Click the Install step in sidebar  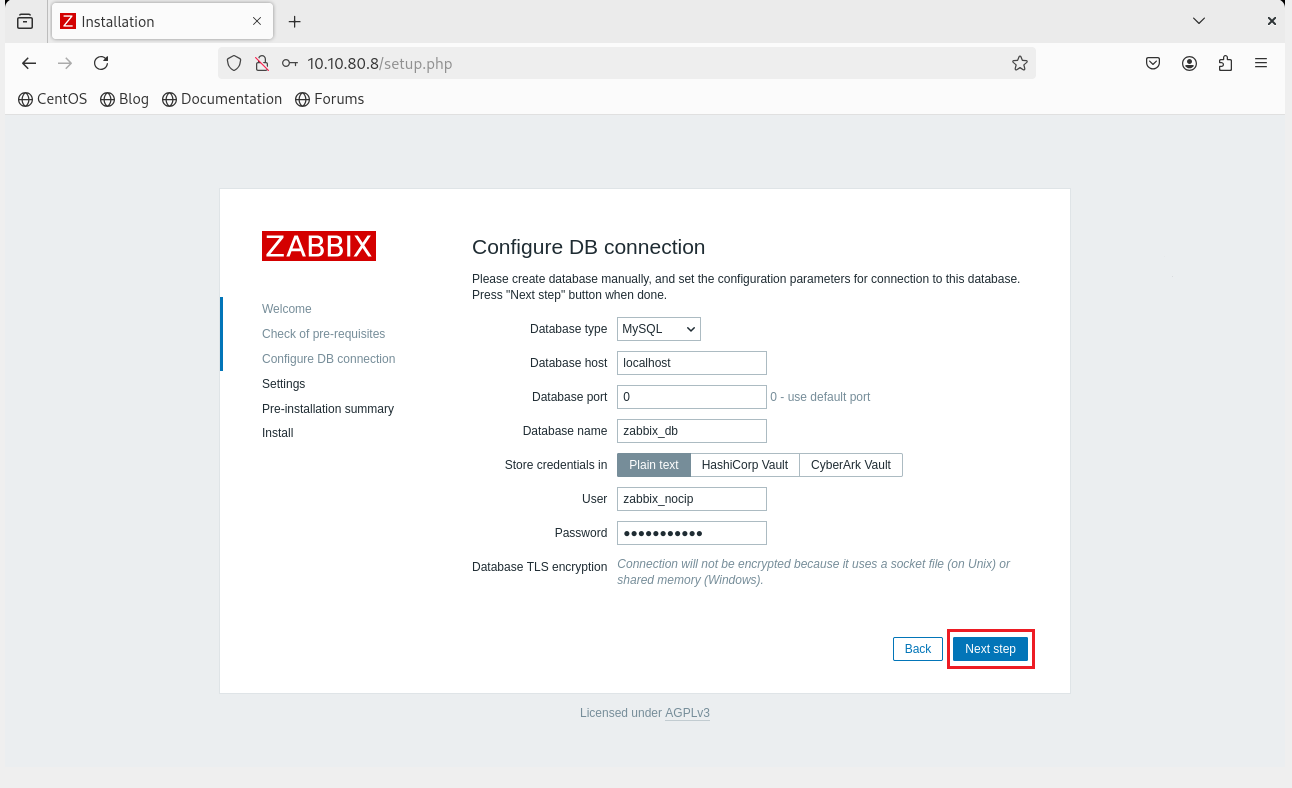click(x=278, y=433)
